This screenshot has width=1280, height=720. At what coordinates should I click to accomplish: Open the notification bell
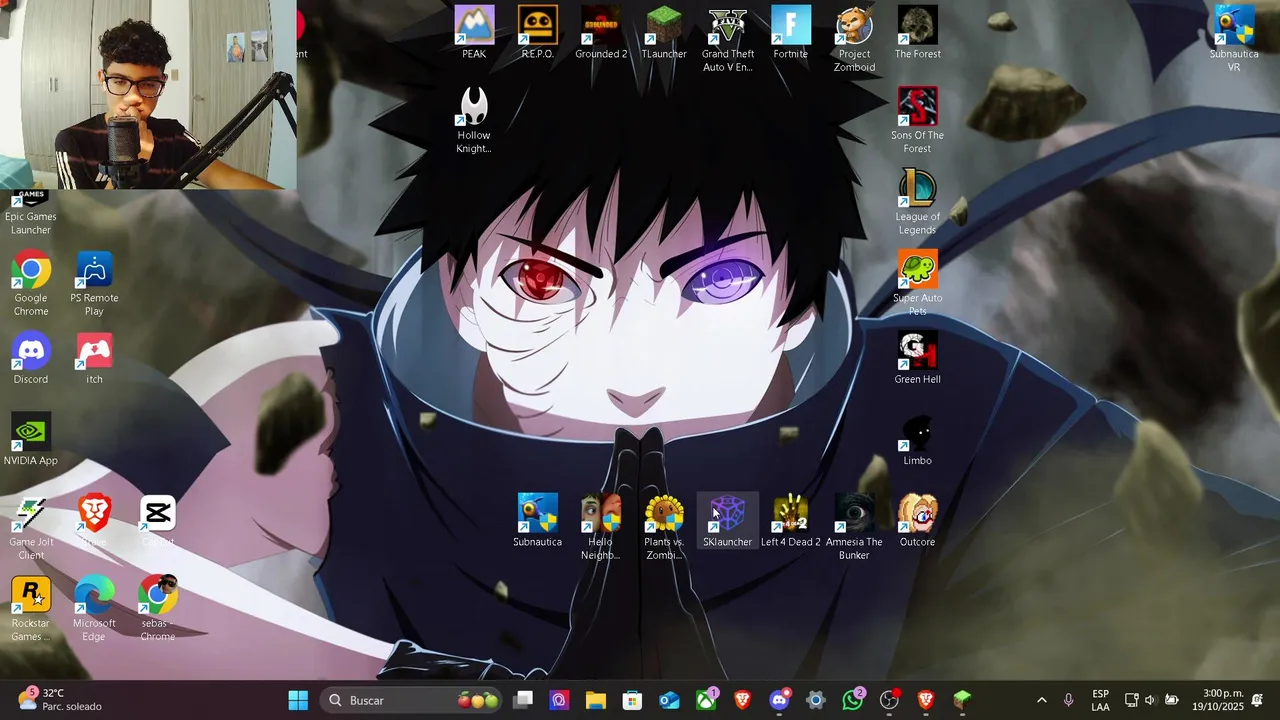click(x=1257, y=700)
